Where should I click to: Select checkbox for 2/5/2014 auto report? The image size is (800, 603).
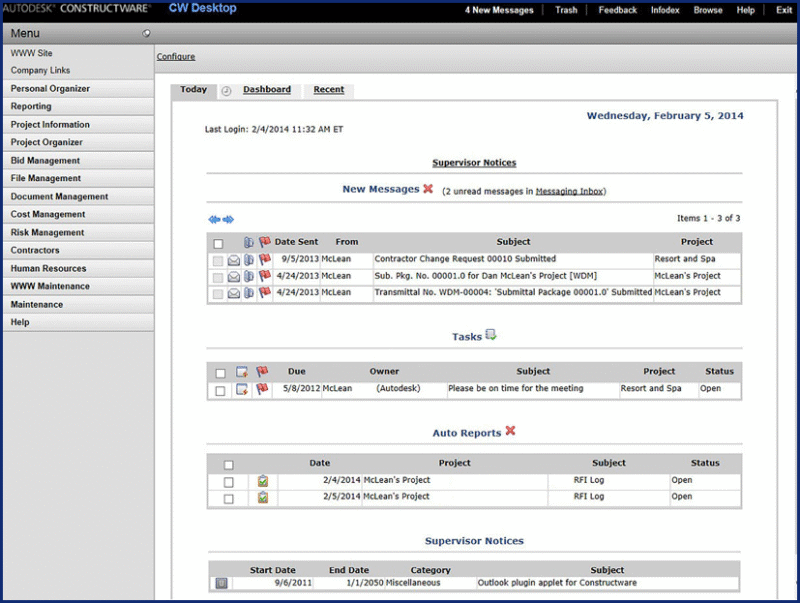(229, 498)
